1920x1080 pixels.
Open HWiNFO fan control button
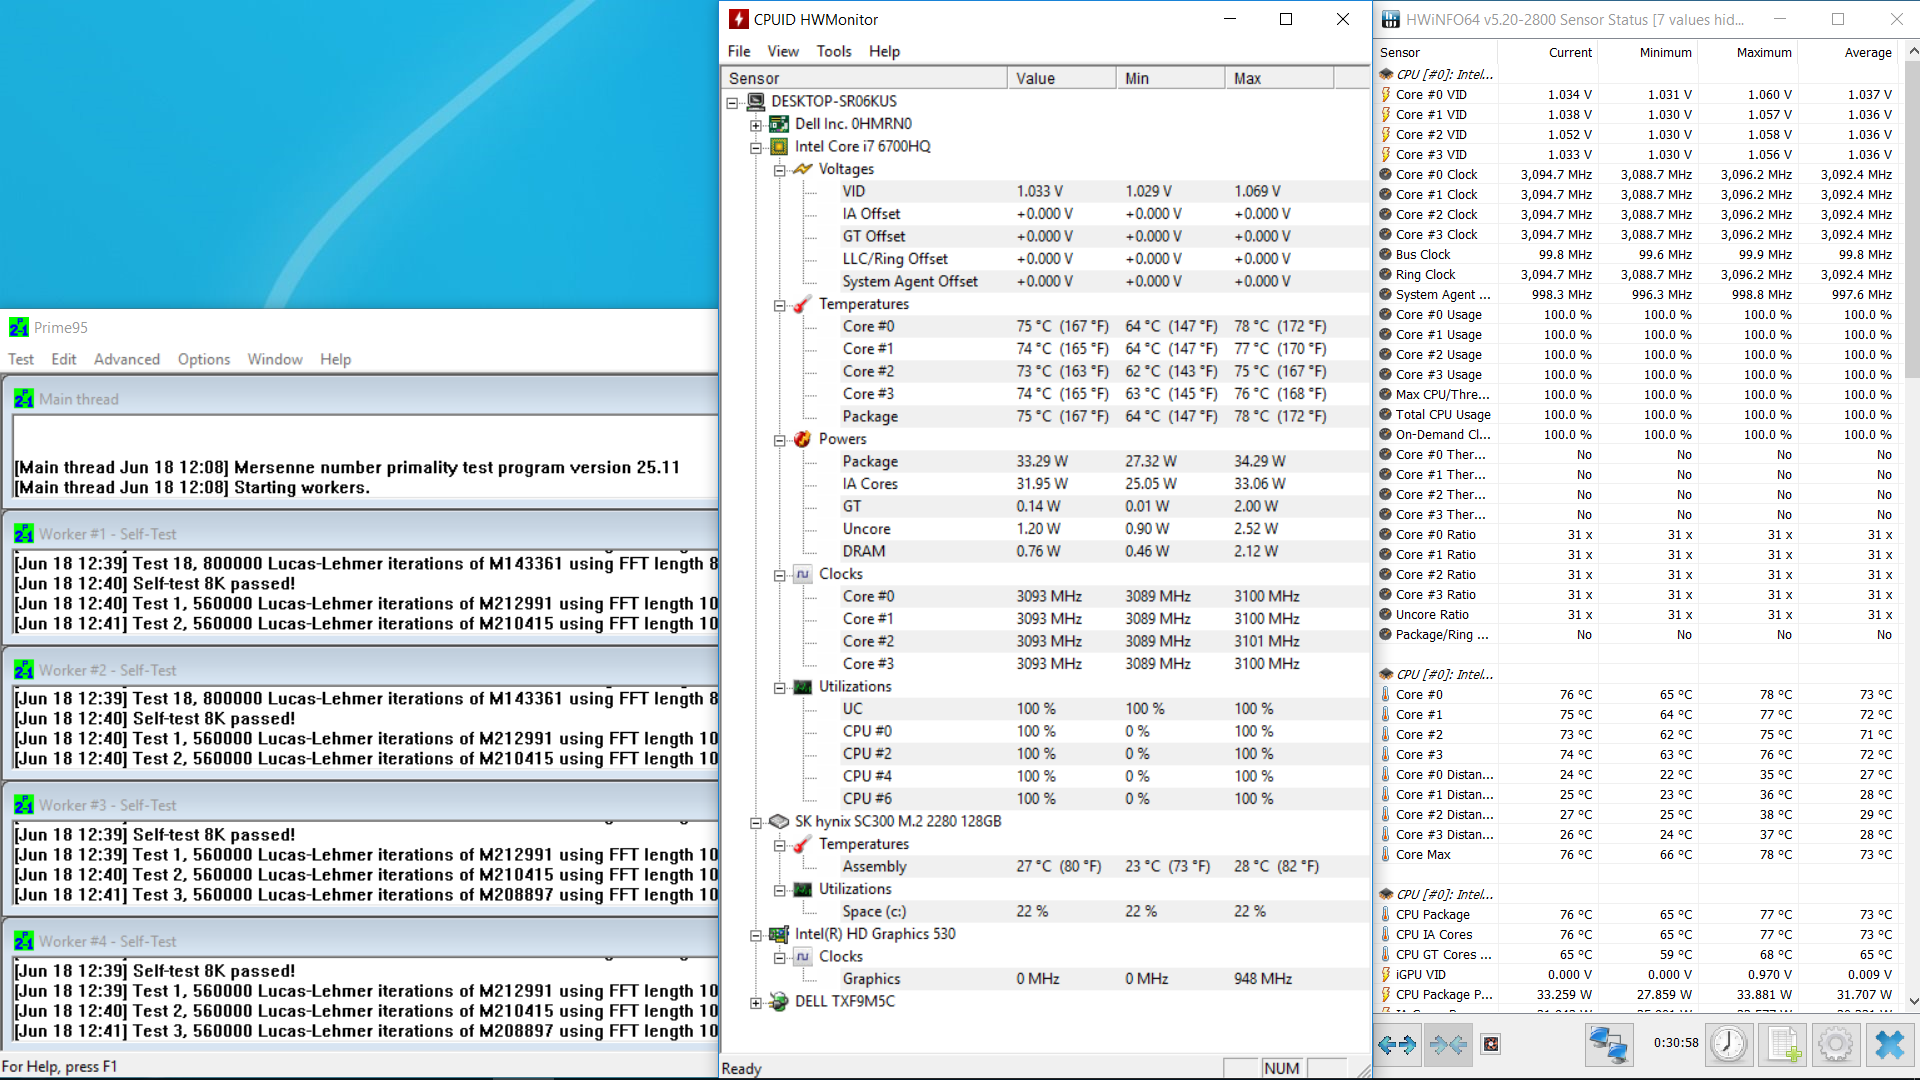click(x=1491, y=1045)
